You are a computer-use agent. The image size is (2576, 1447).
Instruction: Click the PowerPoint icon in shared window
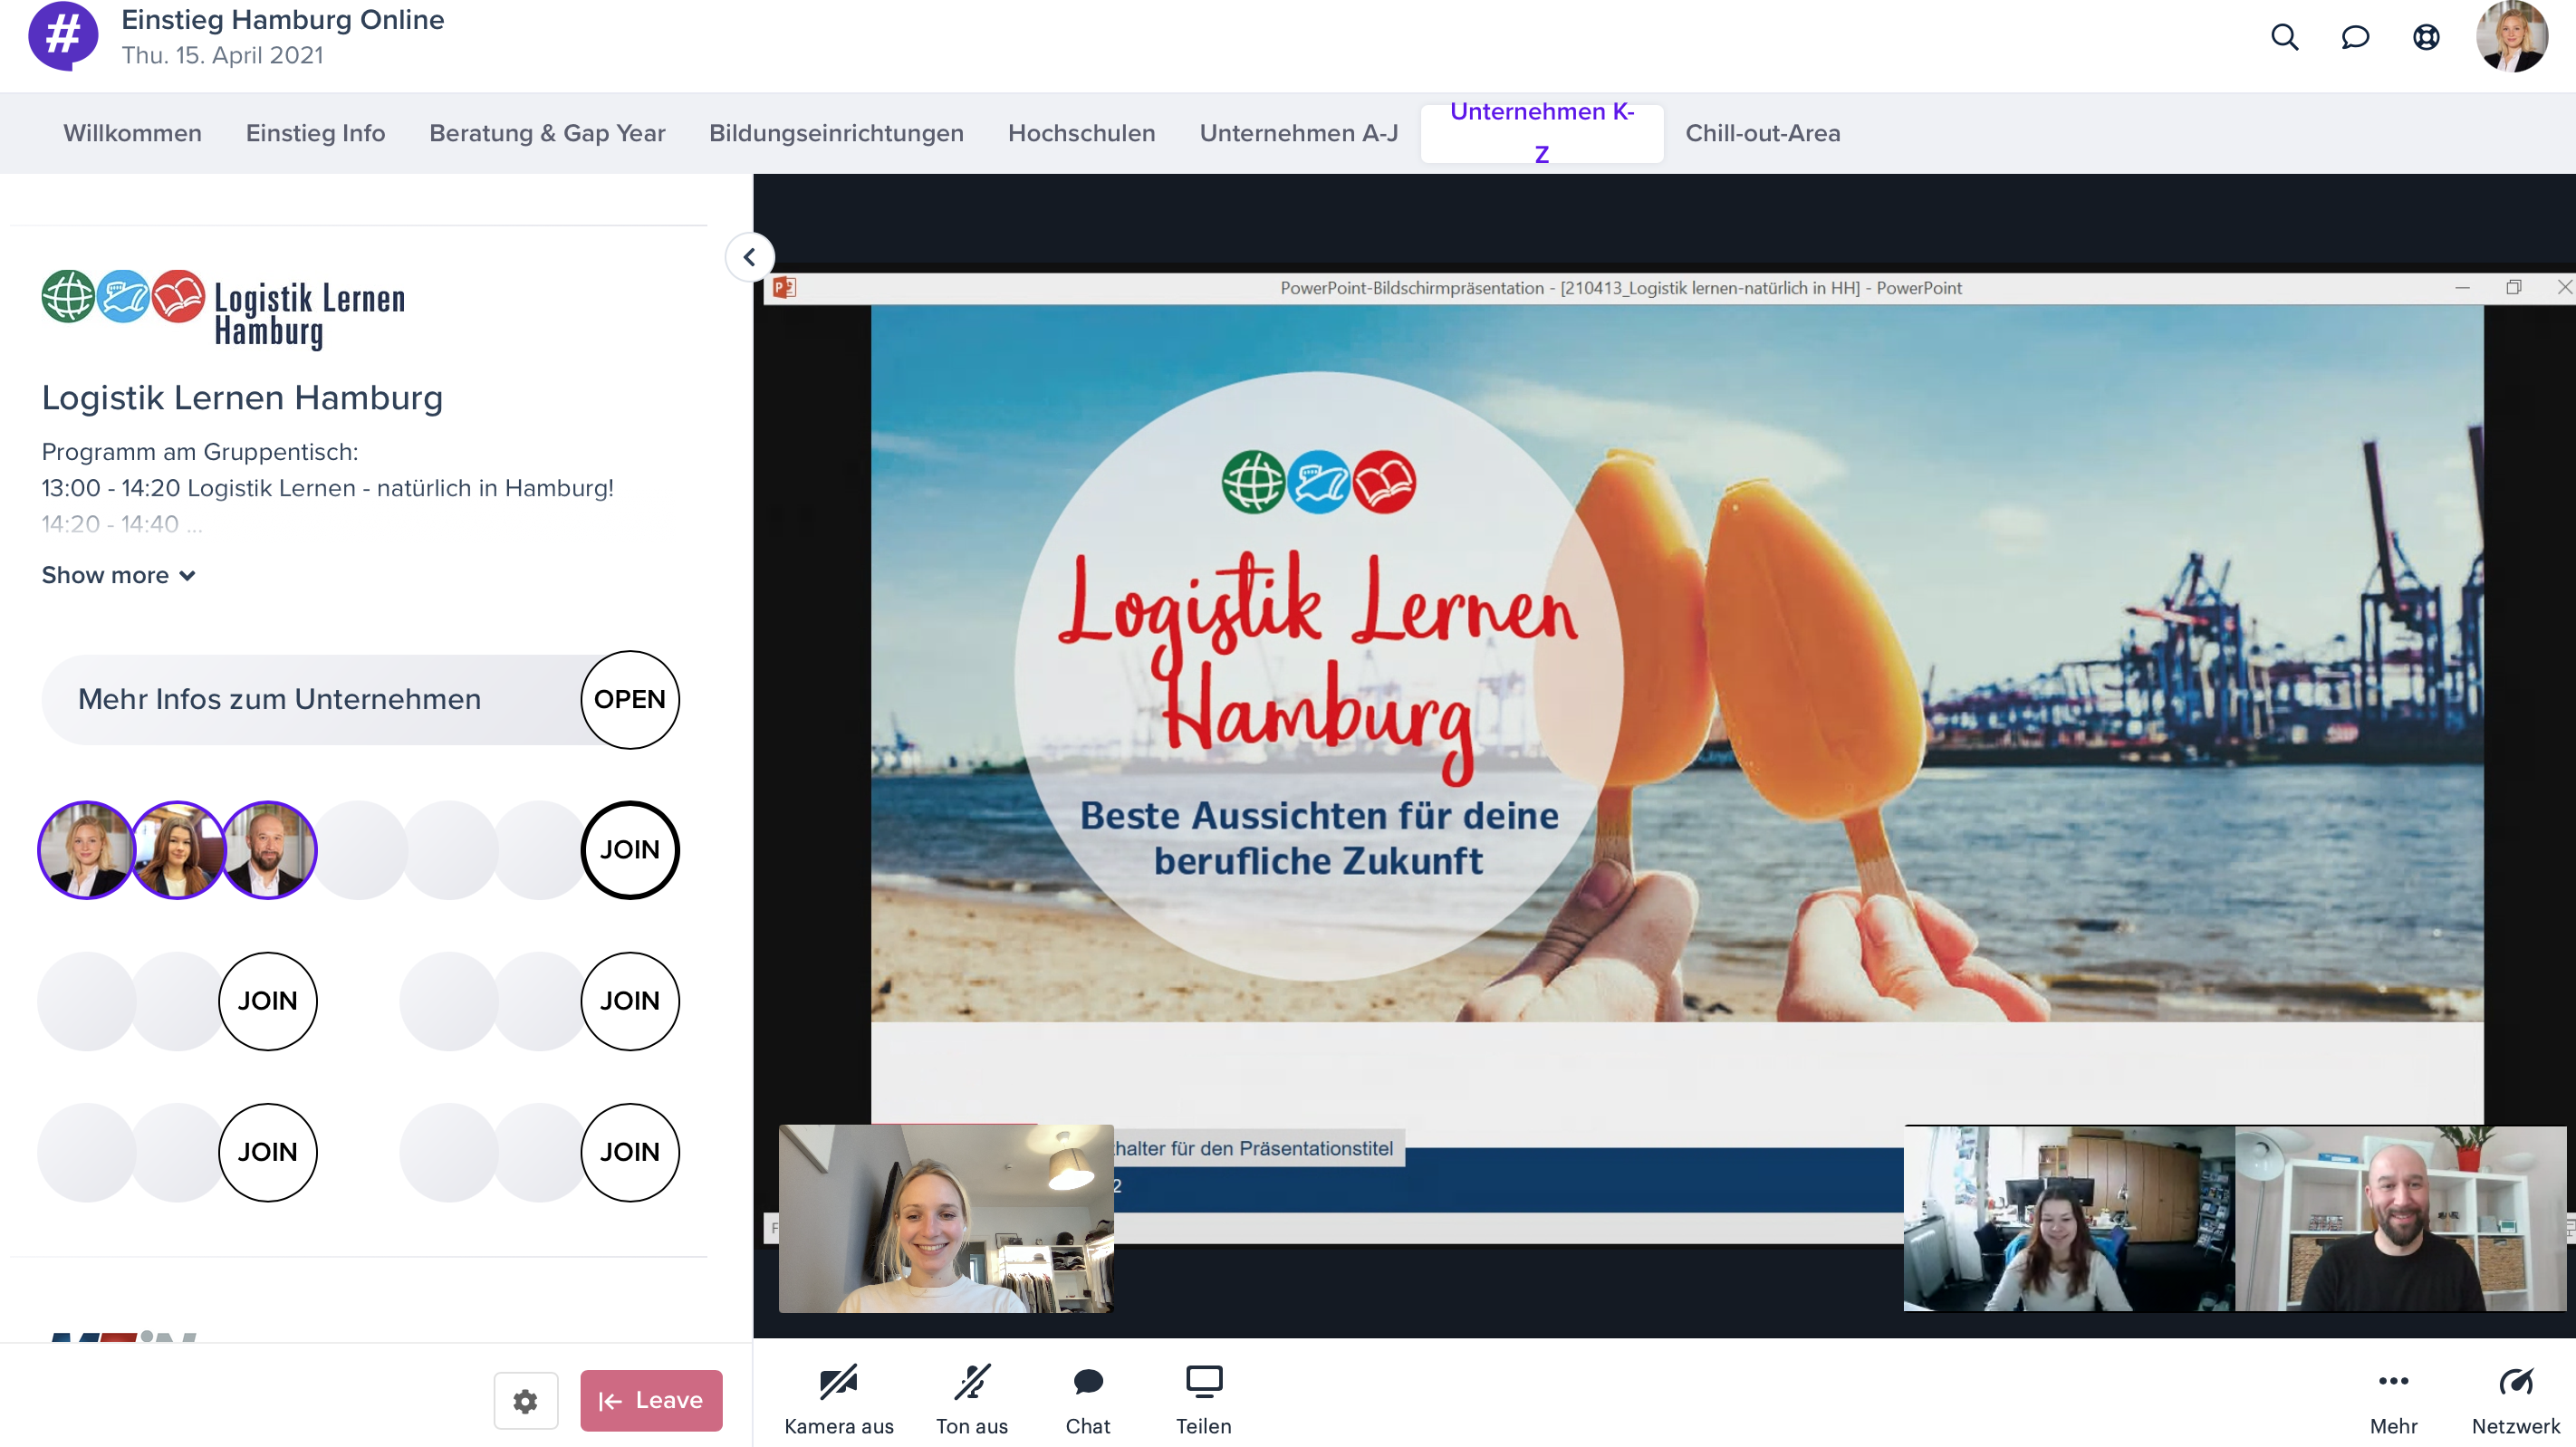[x=784, y=288]
